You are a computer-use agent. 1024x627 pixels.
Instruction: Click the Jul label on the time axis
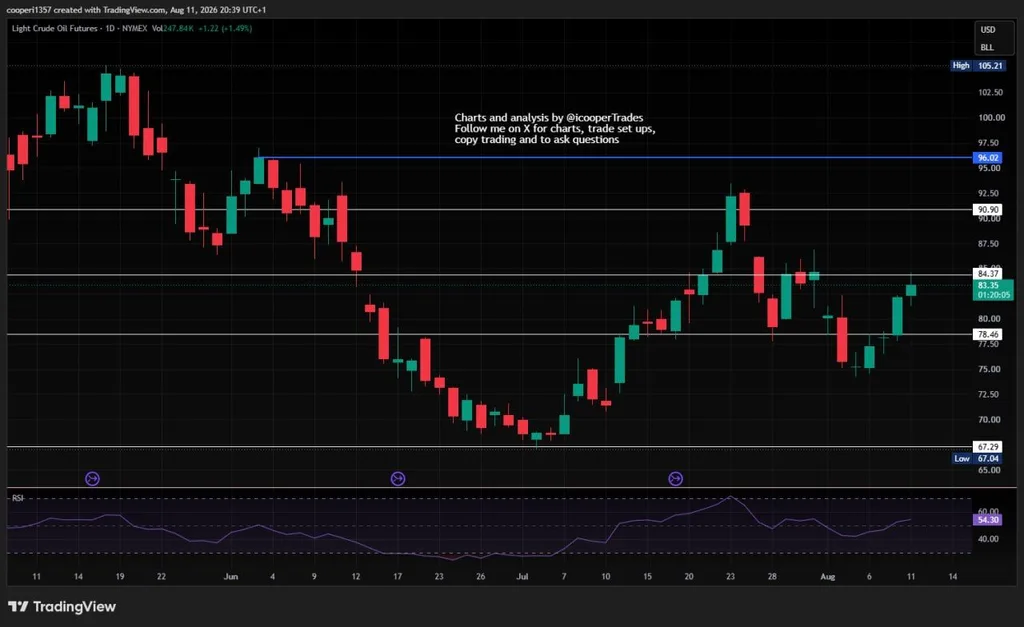[522, 576]
